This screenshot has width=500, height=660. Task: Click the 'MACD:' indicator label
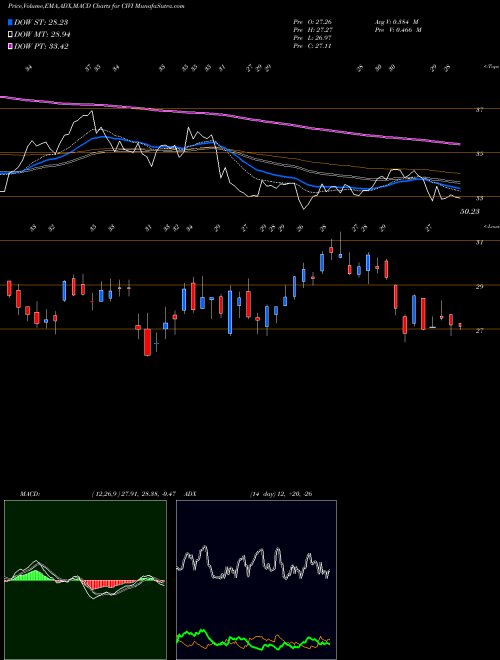(30, 494)
